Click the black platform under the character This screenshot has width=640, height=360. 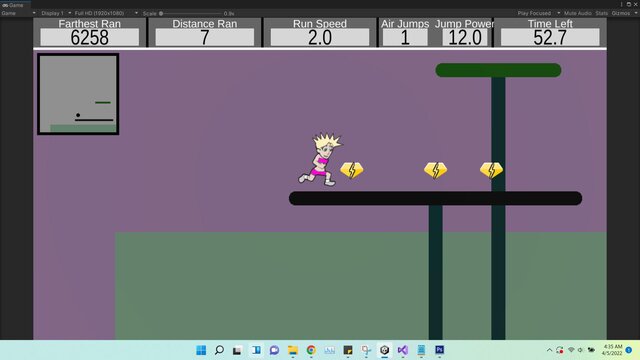(x=436, y=198)
